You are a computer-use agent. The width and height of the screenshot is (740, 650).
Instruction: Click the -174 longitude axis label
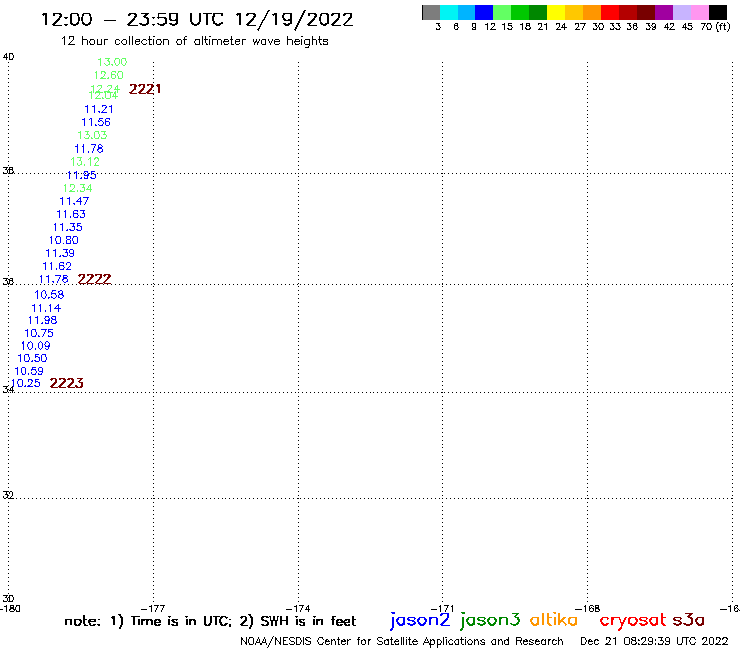[298, 609]
